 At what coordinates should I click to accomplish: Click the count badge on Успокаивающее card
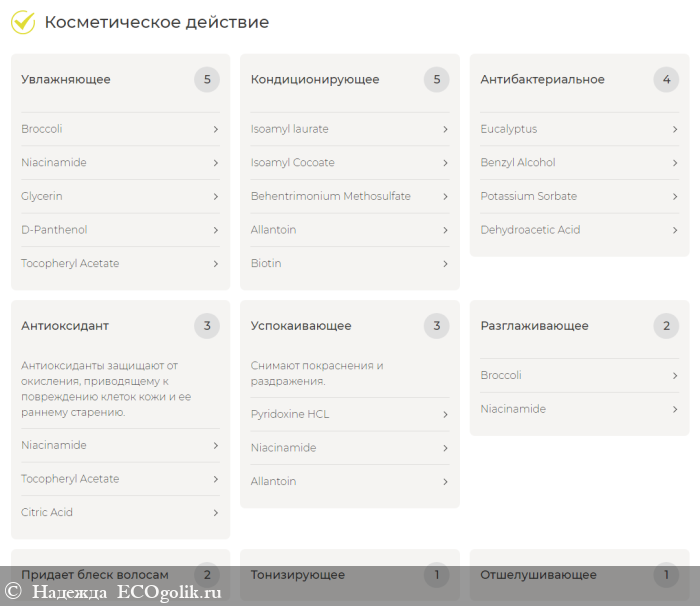(436, 326)
